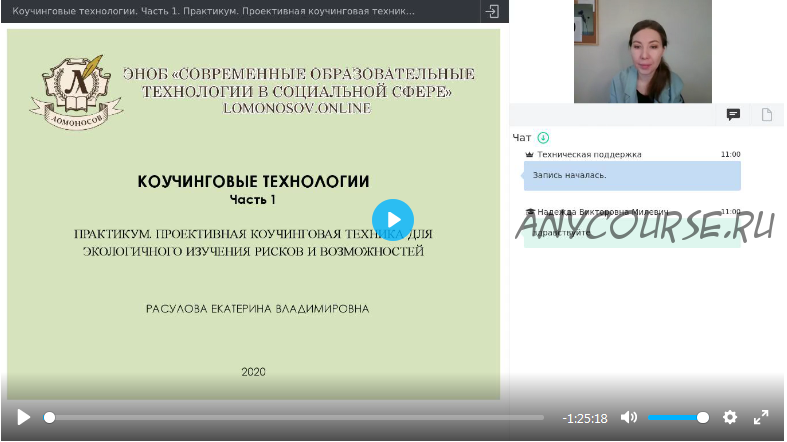Click the green down arrow next to Чат
Viewport: 787px width, 442px height.
coord(543,138)
